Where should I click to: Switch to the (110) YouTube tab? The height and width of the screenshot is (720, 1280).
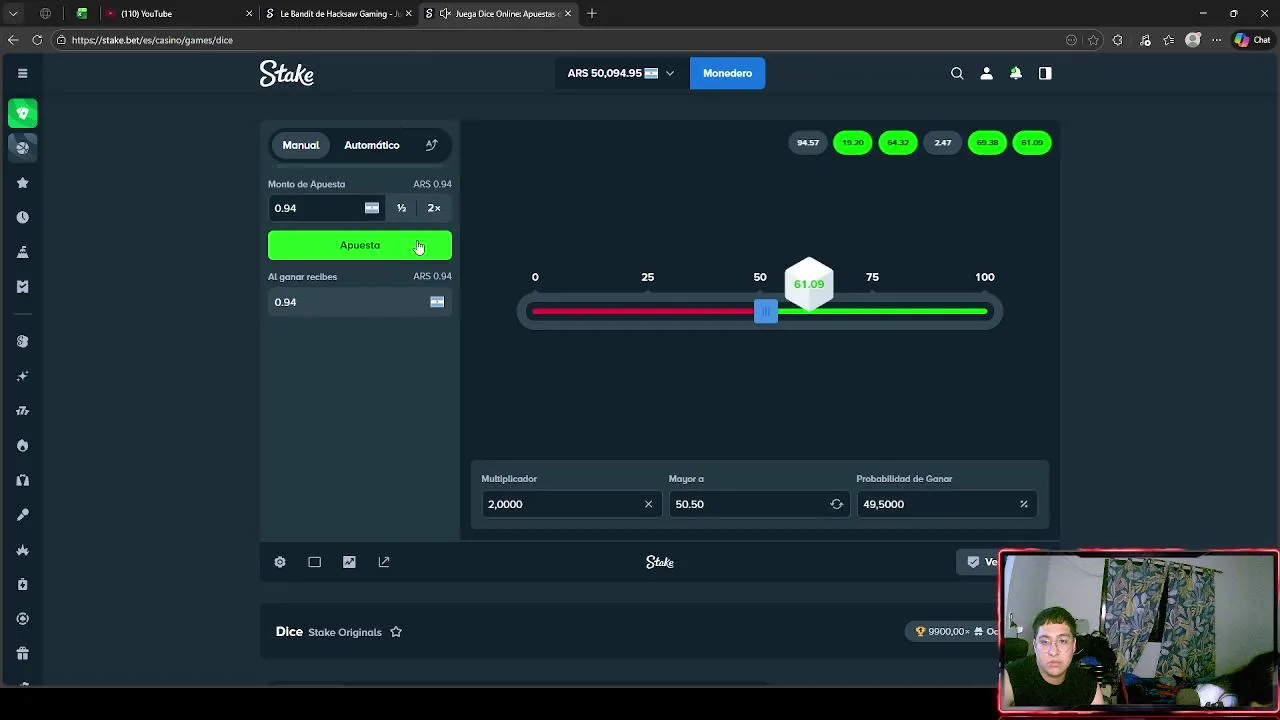[178, 13]
